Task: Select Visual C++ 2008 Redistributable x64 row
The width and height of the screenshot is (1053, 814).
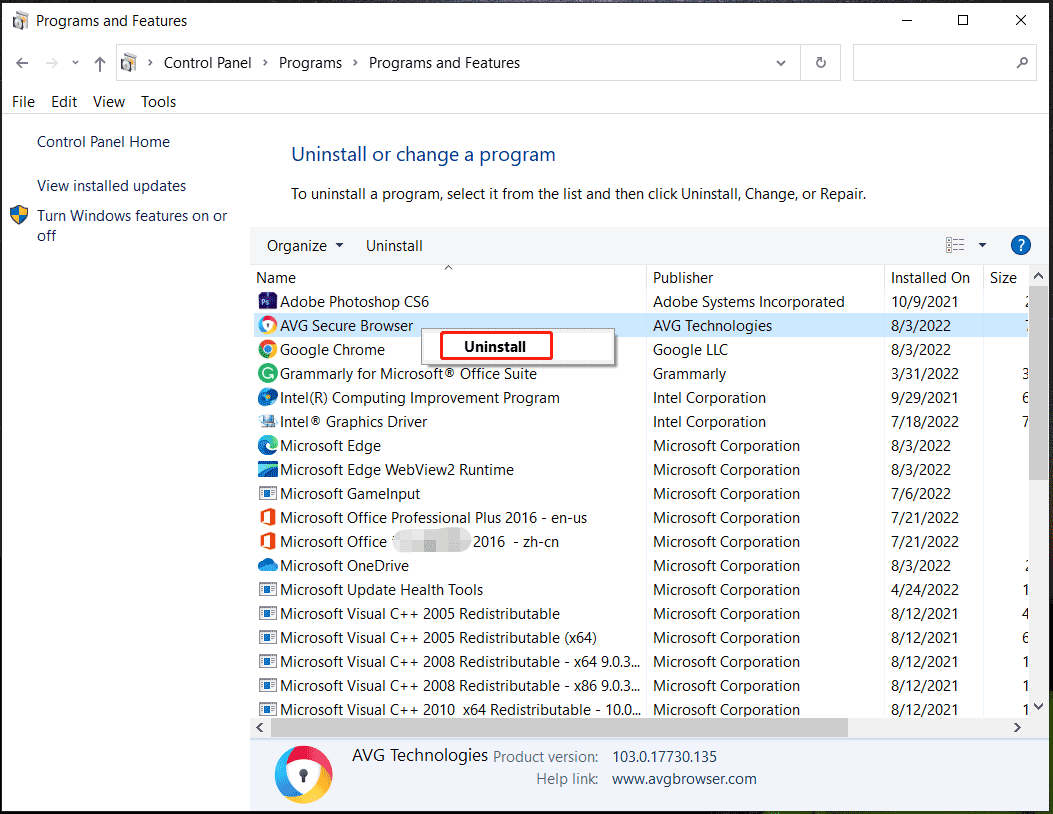Action: point(641,662)
